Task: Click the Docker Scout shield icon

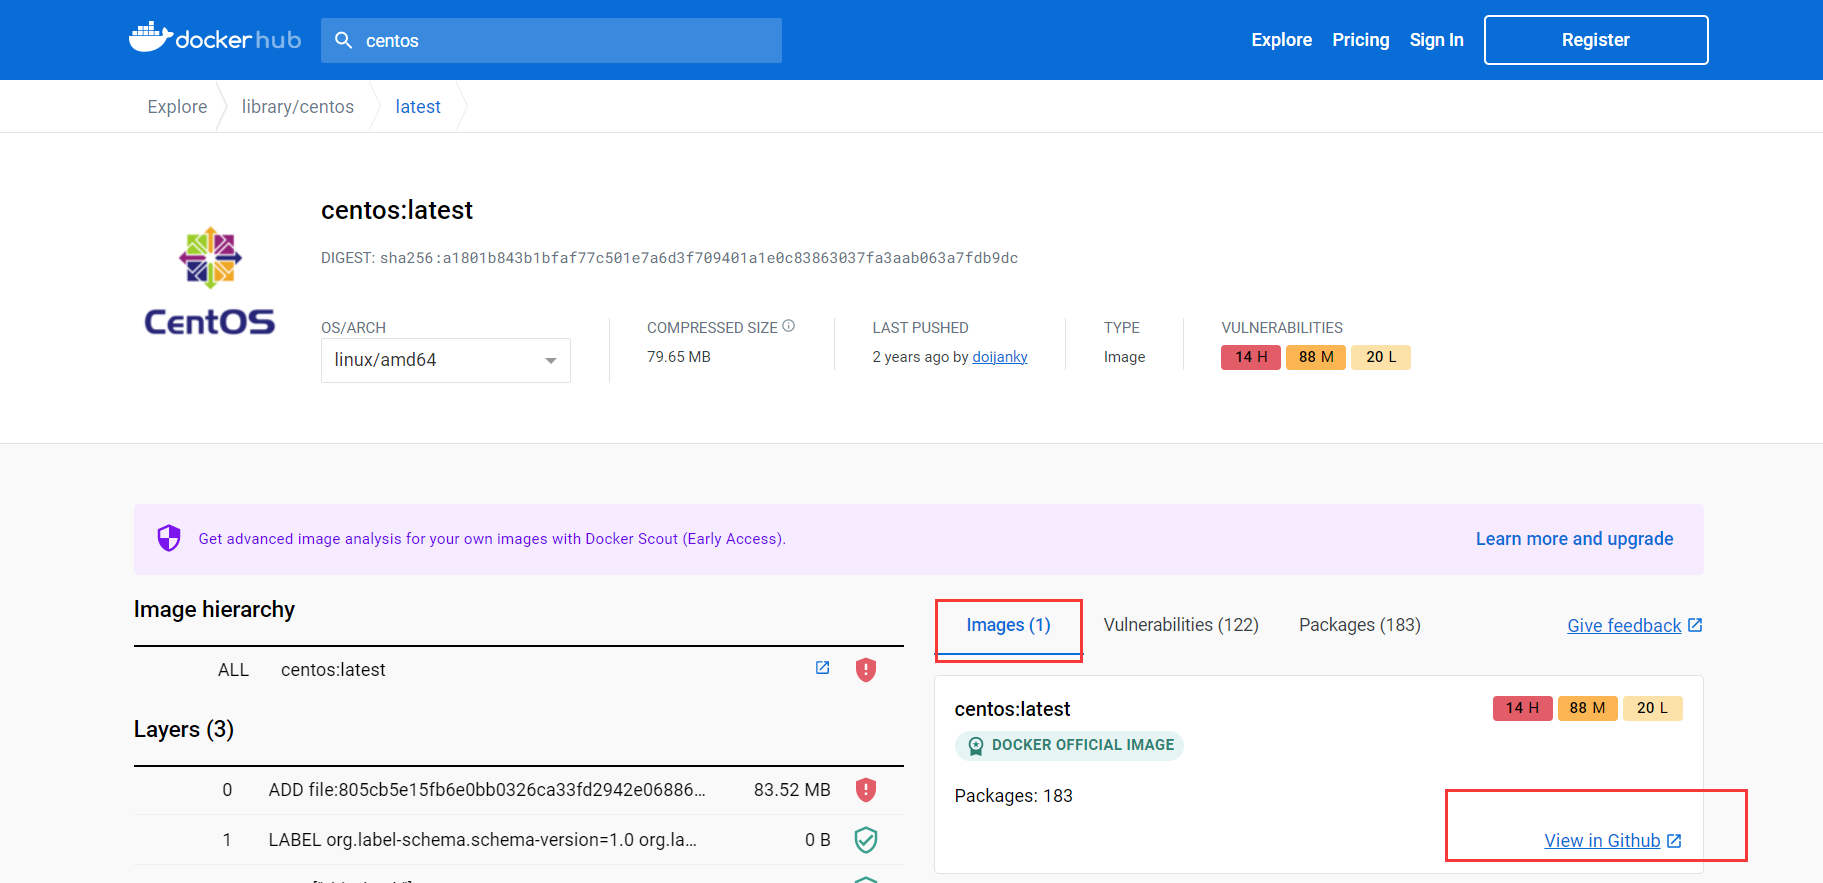Action: point(169,538)
